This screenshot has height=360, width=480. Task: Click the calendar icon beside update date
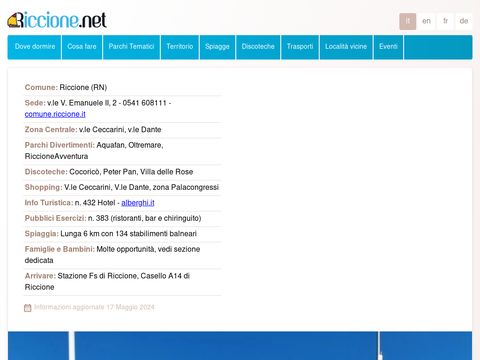click(28, 308)
